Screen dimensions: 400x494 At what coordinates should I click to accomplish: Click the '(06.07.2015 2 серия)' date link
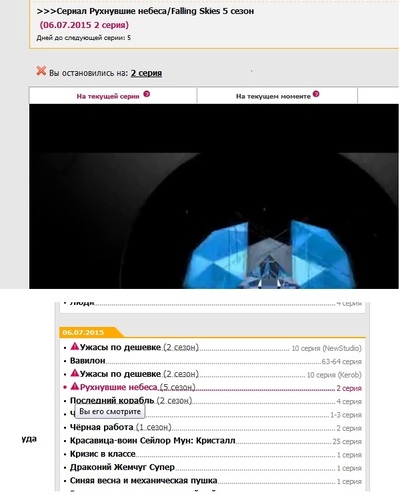tap(84, 25)
